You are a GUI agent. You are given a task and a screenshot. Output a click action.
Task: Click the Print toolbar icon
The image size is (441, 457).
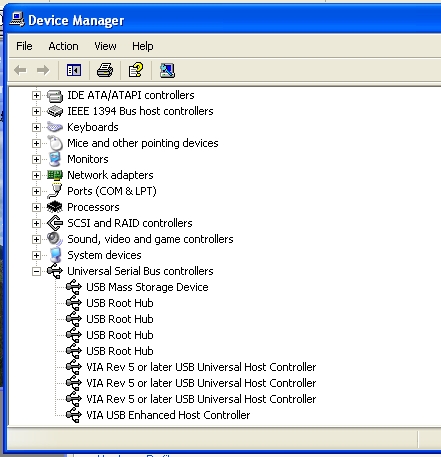pyautogui.click(x=105, y=70)
